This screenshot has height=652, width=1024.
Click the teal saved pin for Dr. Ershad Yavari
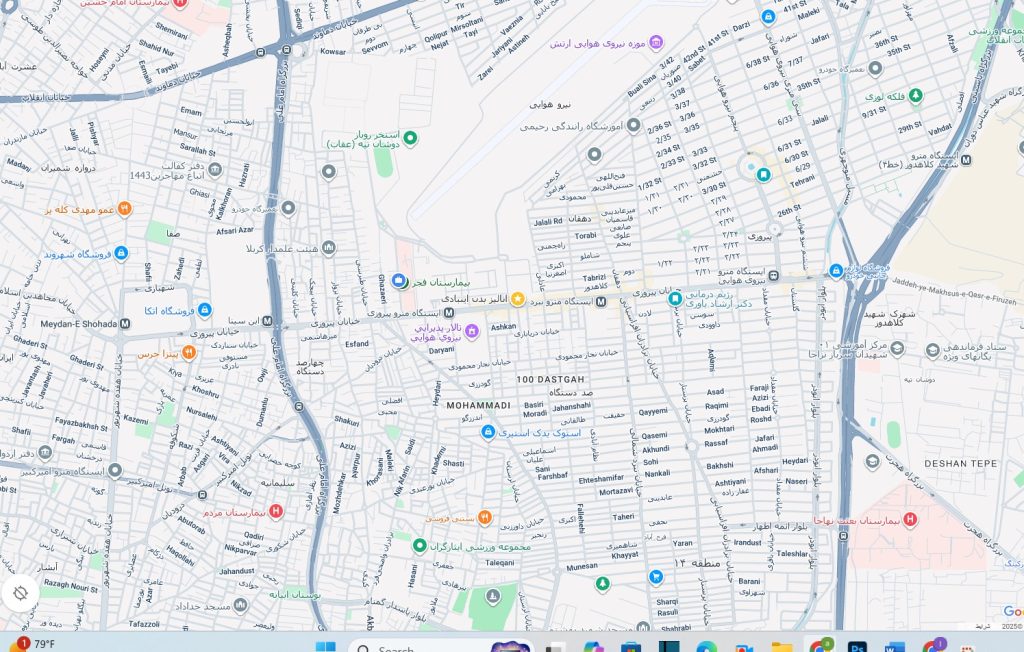click(676, 298)
